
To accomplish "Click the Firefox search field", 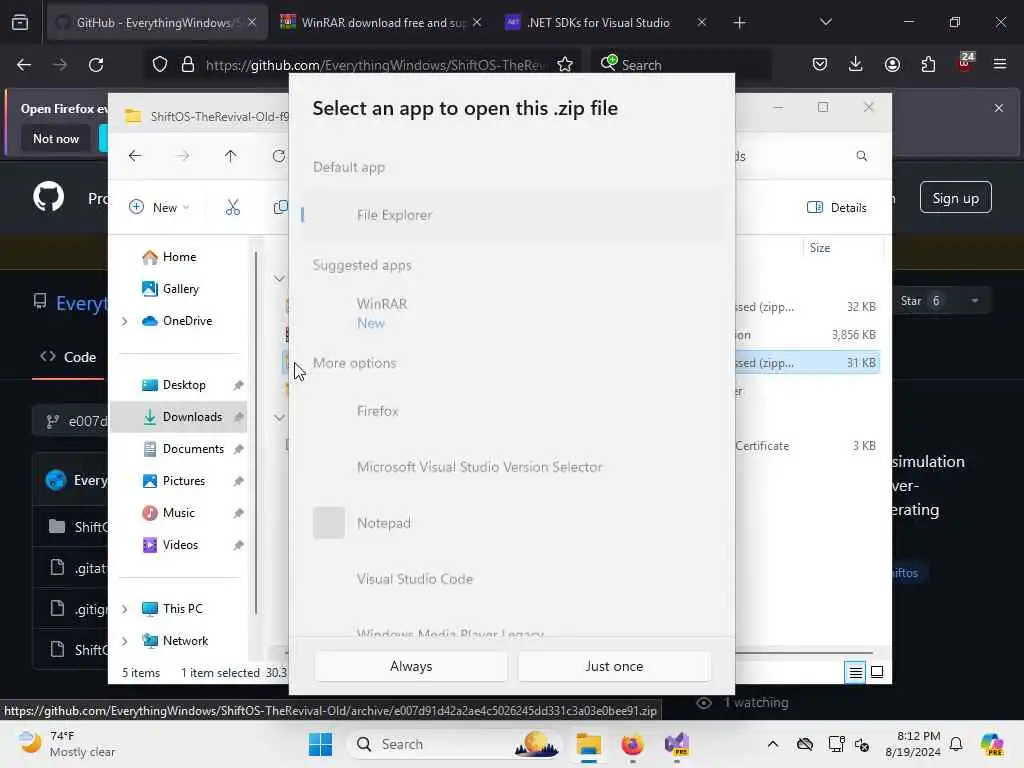I will coord(681,65).
